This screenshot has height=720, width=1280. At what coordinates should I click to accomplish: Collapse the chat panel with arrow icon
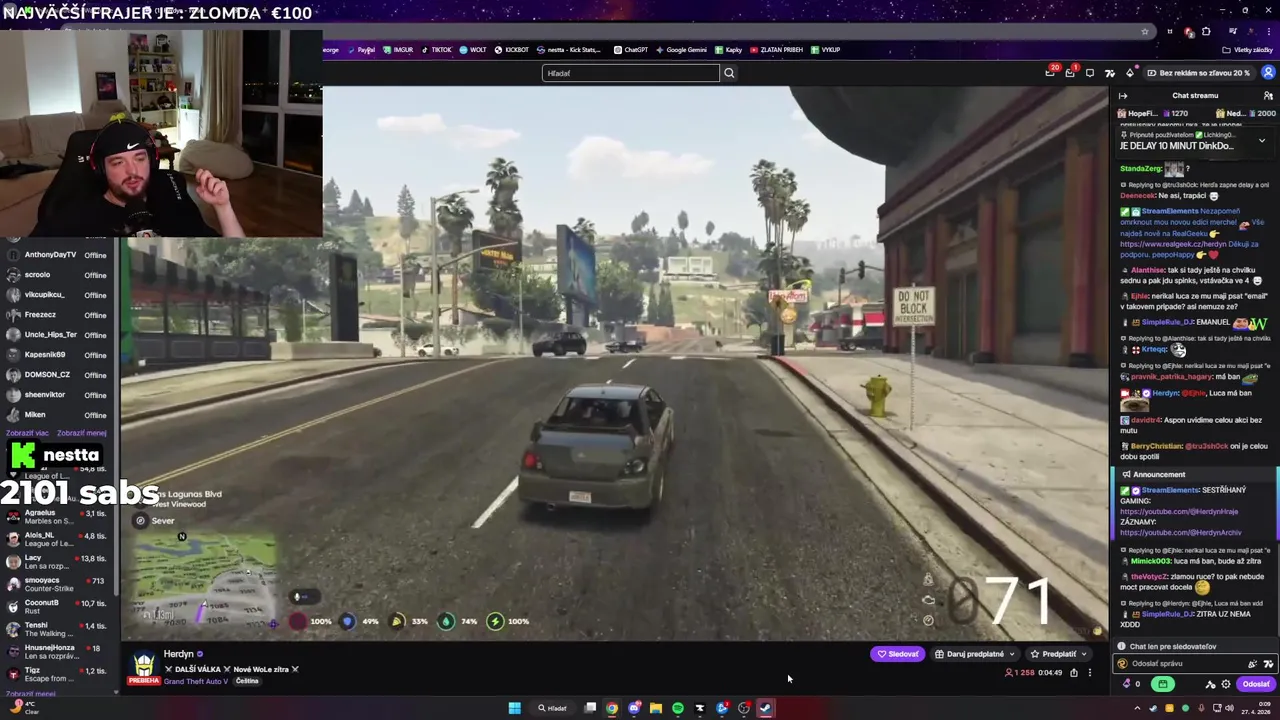pyautogui.click(x=1123, y=96)
